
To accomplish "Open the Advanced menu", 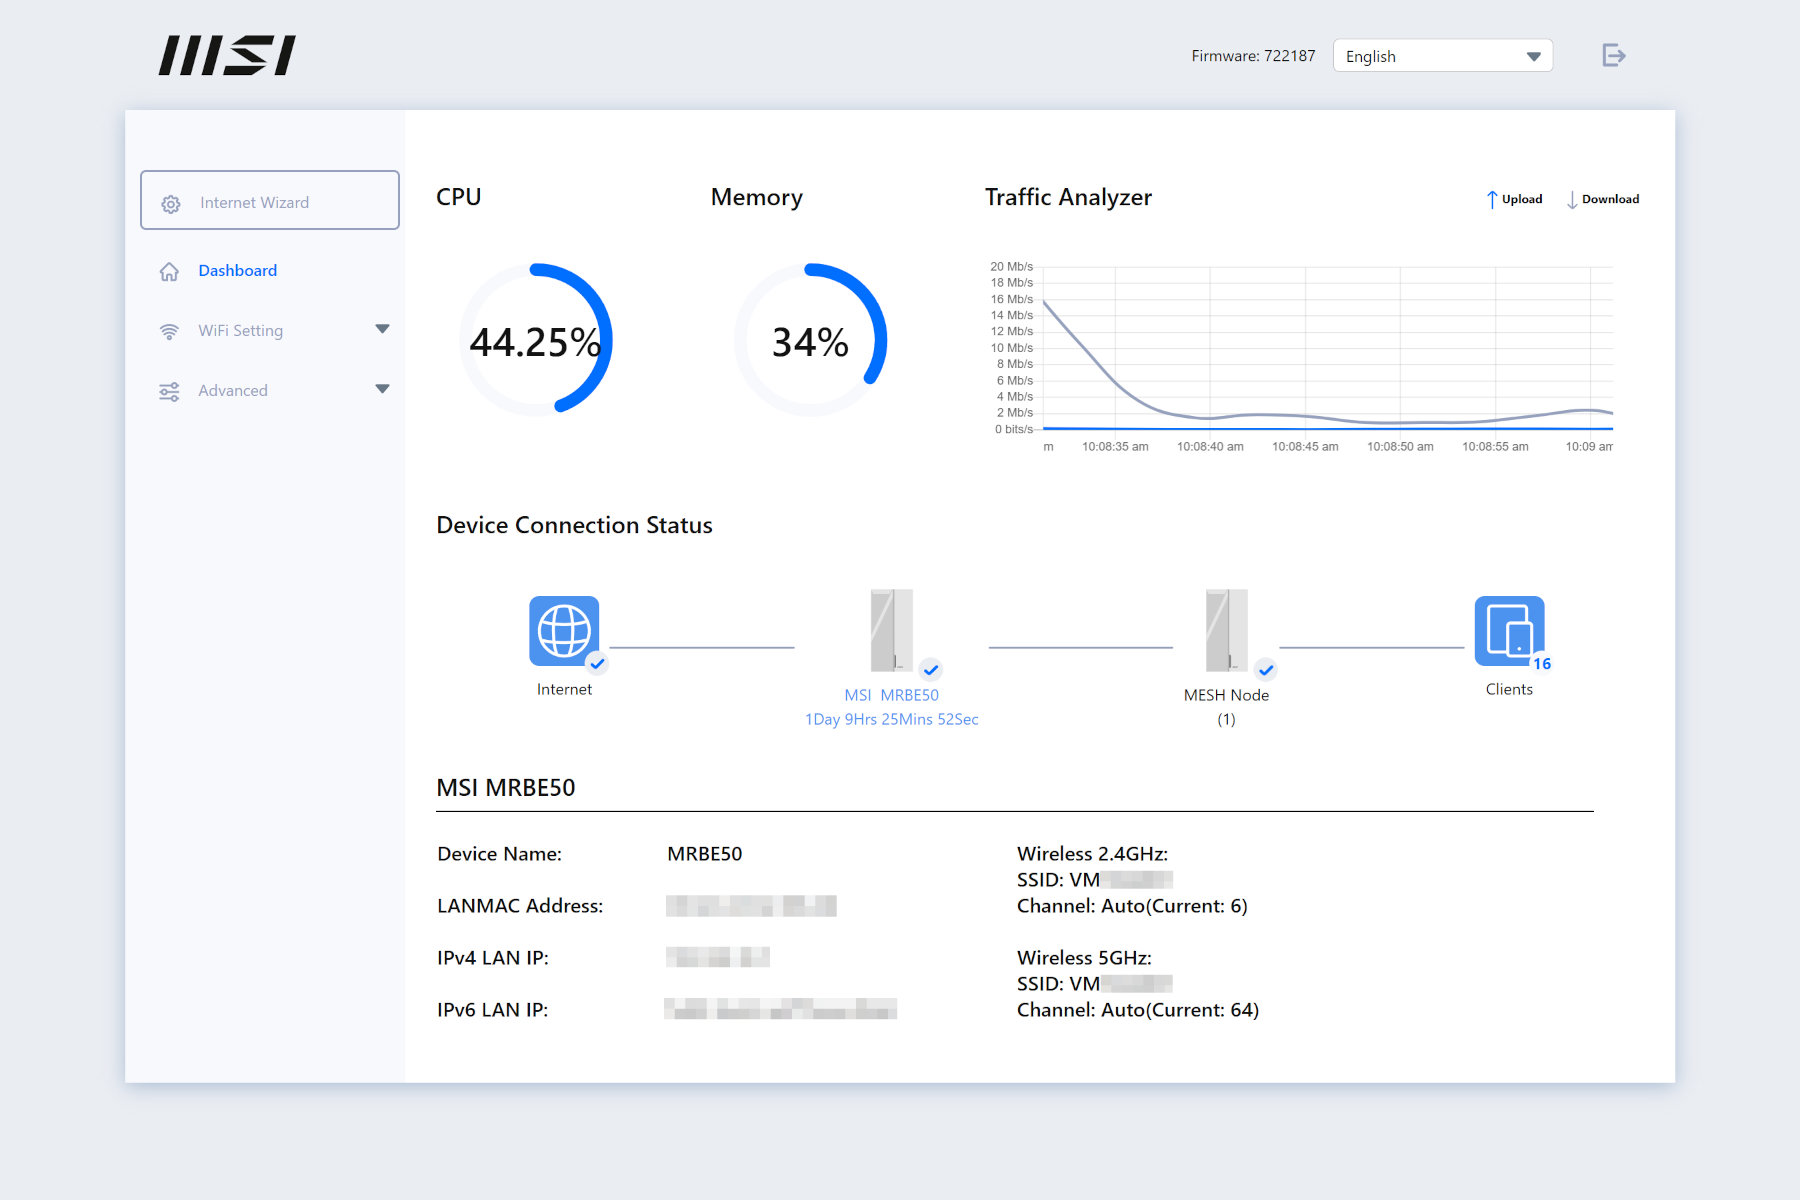I will [x=232, y=390].
